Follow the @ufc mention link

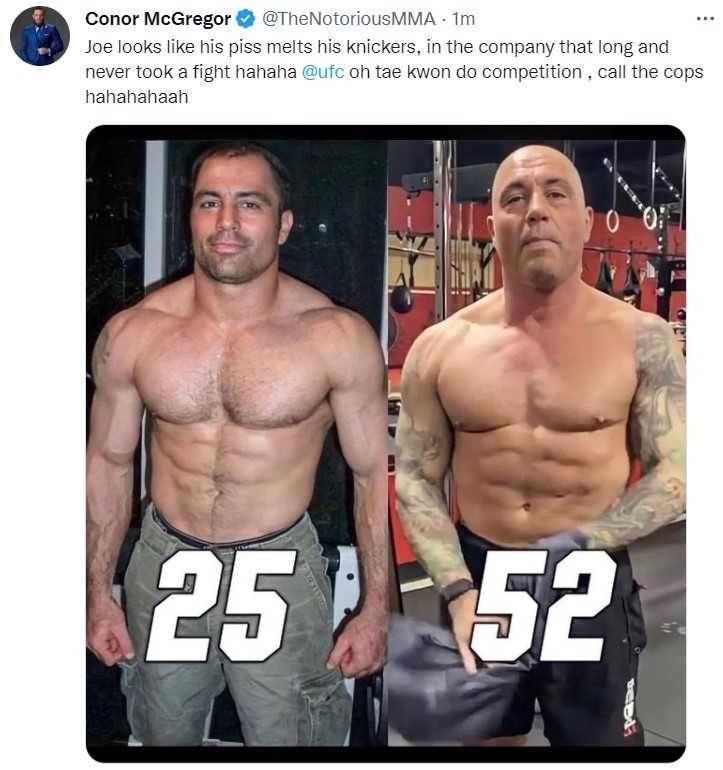click(x=323, y=72)
